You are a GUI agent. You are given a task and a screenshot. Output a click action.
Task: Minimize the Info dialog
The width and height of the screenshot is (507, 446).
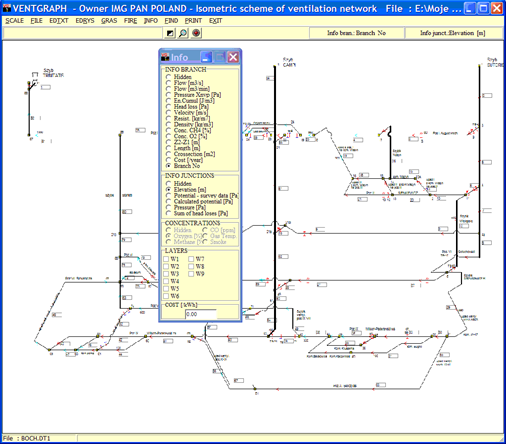pos(206,57)
